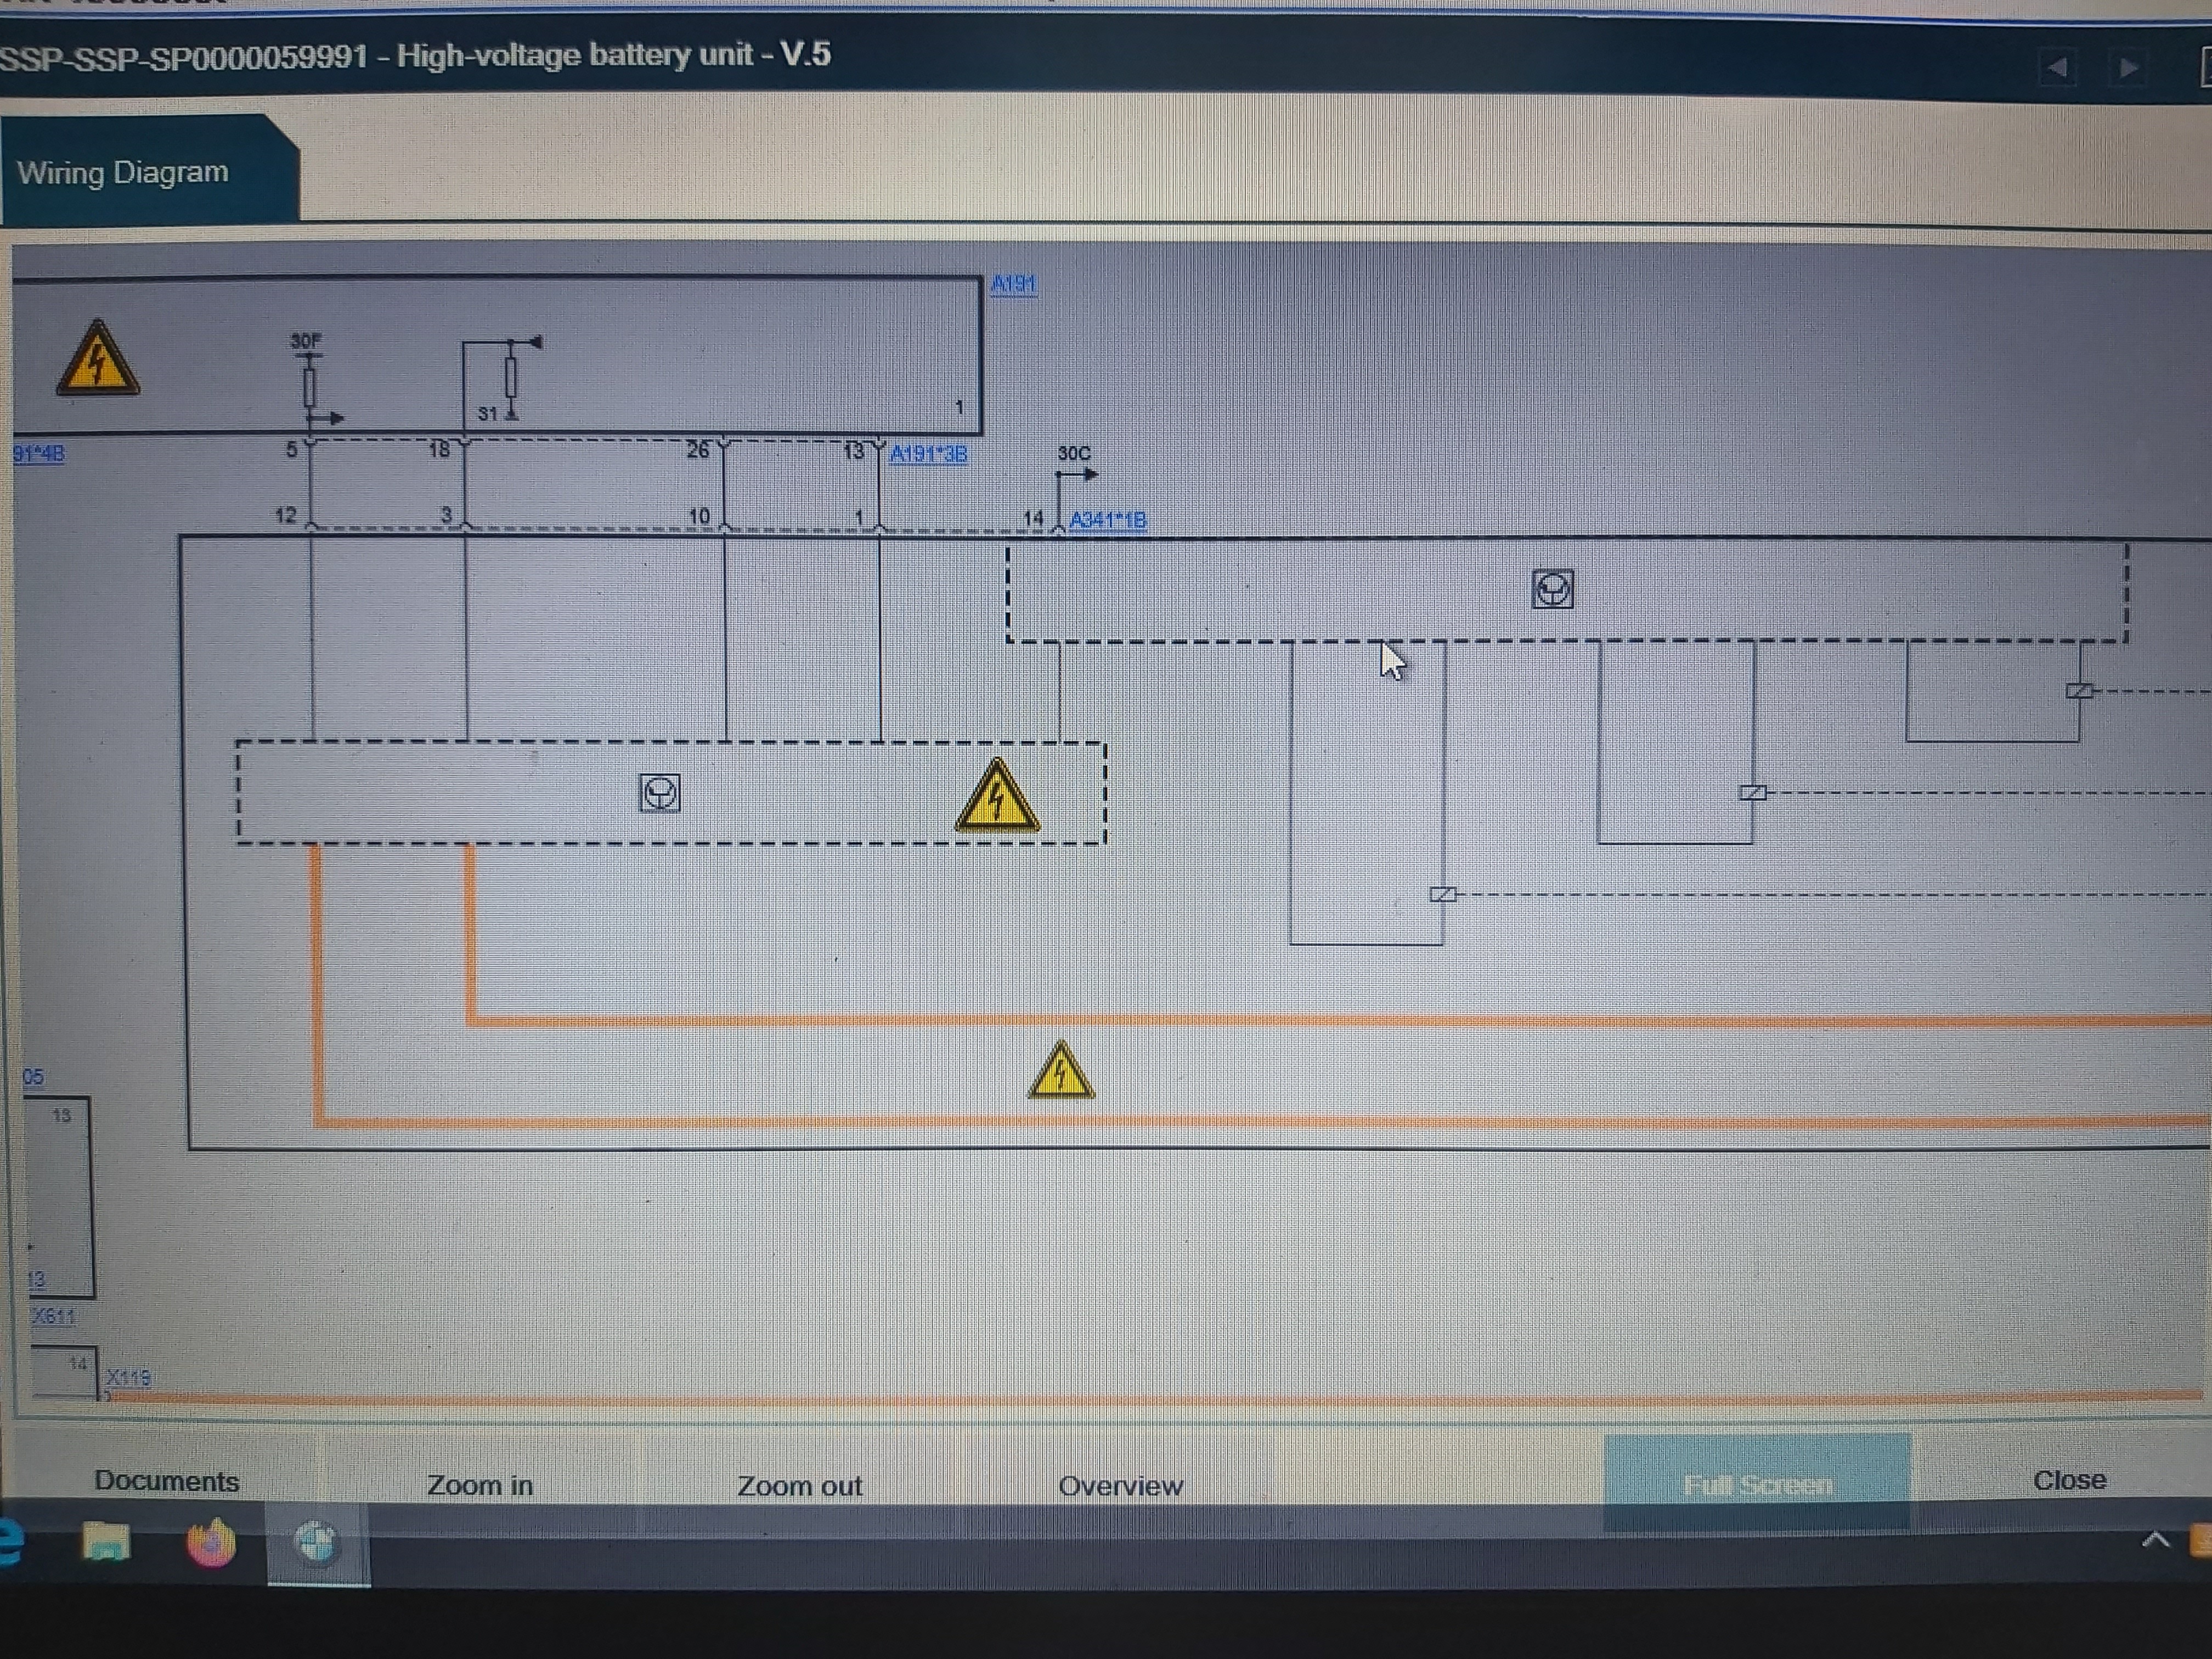Viewport: 2212px width, 1659px height.
Task: Click control unit symbol in lower dashed box
Action: [660, 794]
